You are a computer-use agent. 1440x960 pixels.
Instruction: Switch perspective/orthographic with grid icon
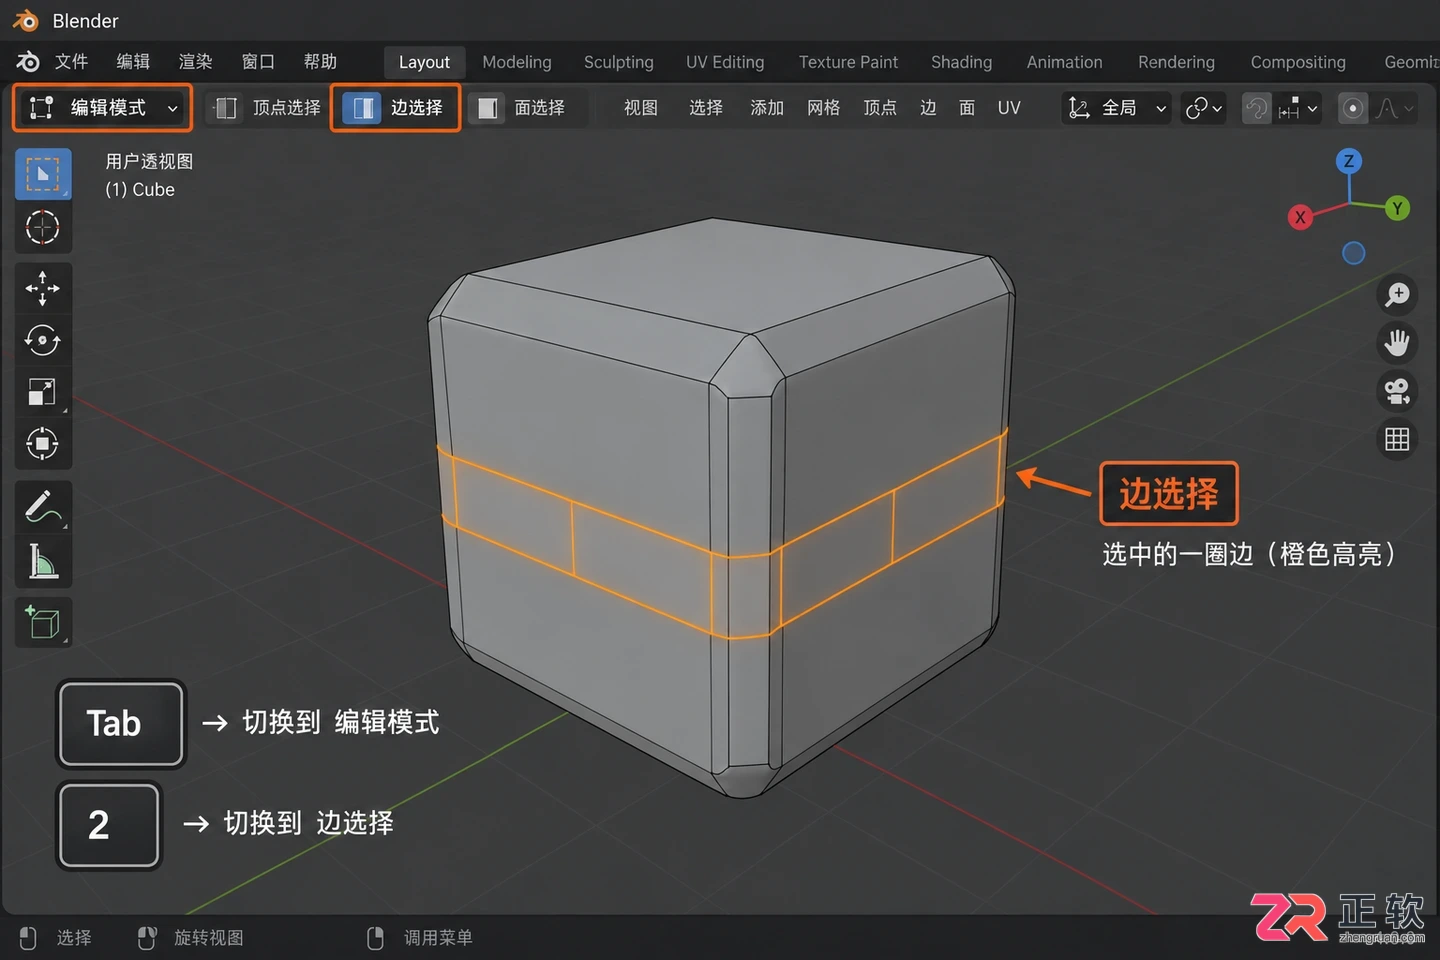click(1397, 439)
